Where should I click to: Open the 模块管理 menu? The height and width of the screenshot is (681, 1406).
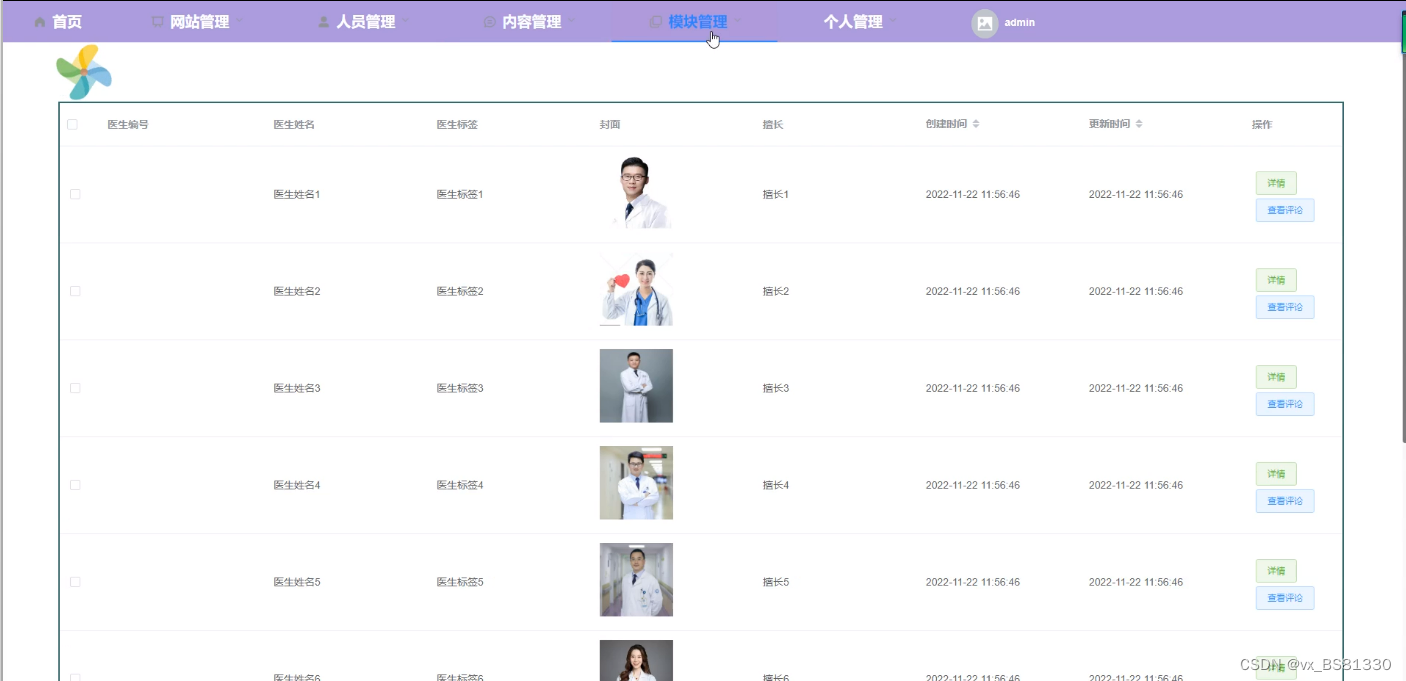click(695, 22)
